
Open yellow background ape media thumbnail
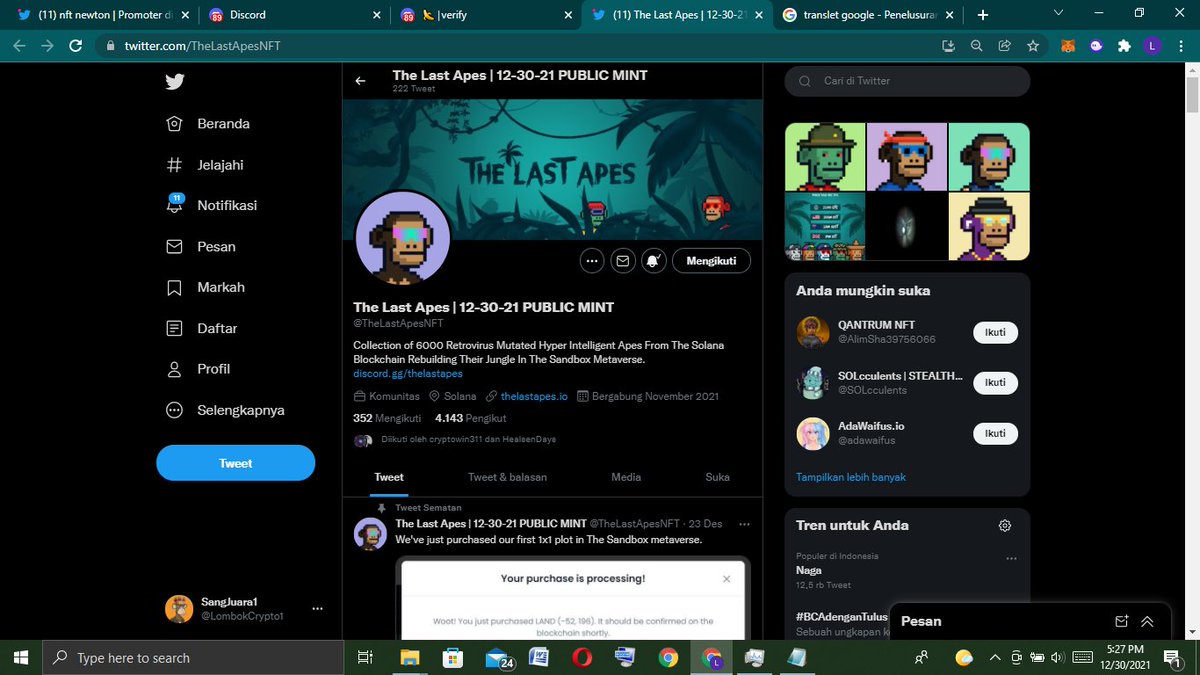pyautogui.click(x=989, y=226)
